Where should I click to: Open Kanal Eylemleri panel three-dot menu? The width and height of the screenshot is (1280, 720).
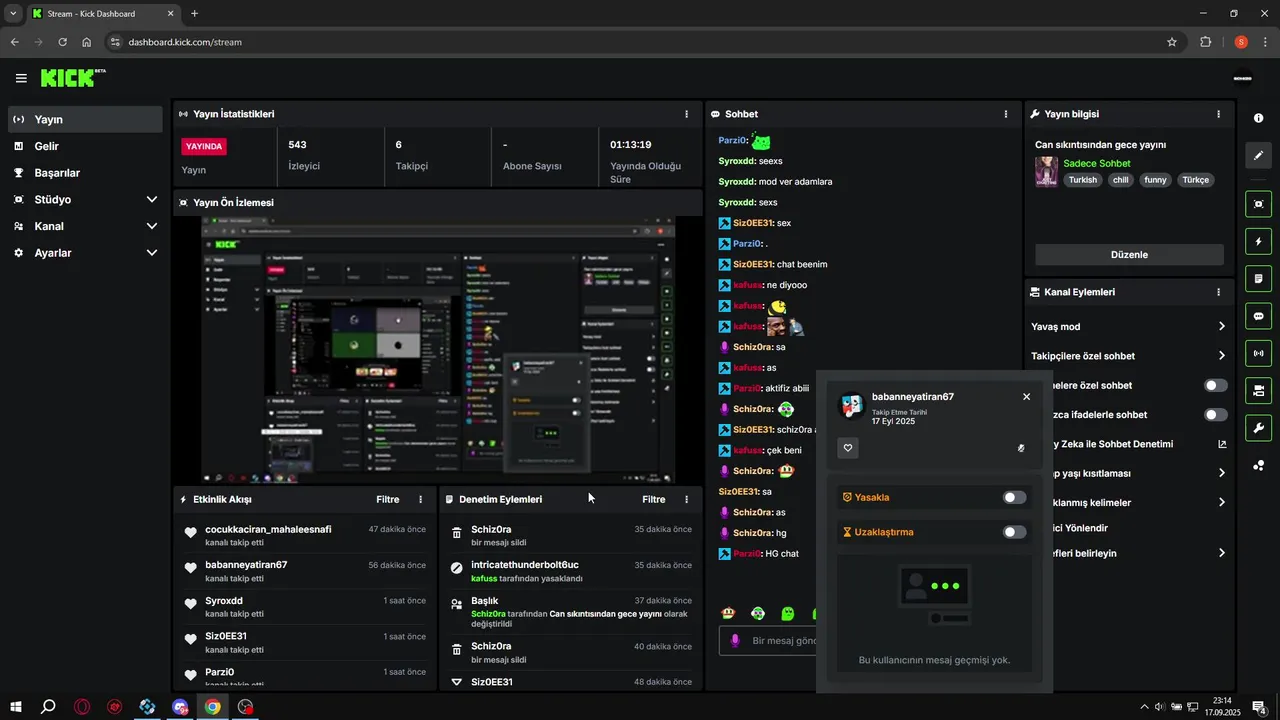pyautogui.click(x=1218, y=292)
